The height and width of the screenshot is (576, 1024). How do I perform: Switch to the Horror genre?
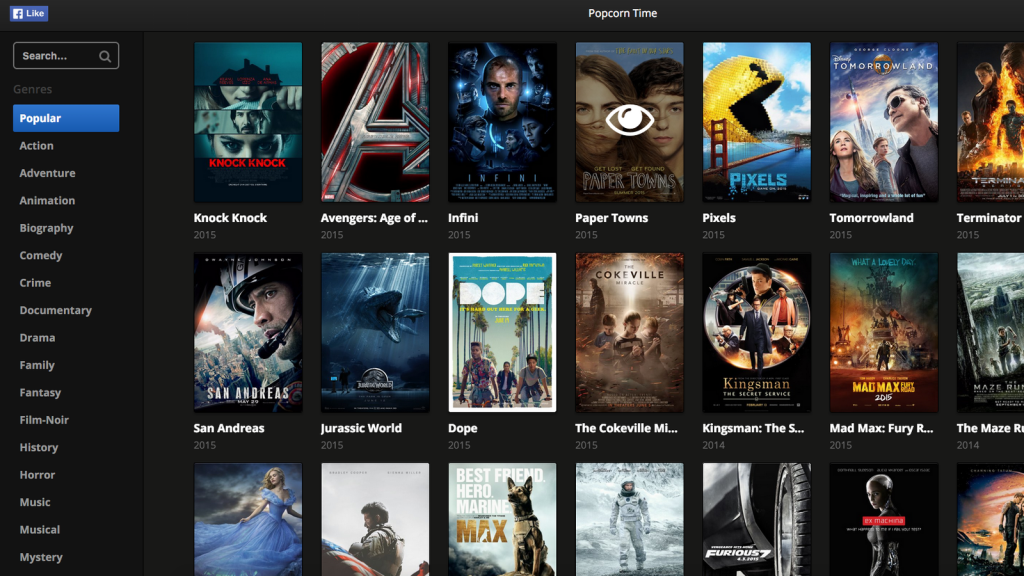pyautogui.click(x=37, y=475)
